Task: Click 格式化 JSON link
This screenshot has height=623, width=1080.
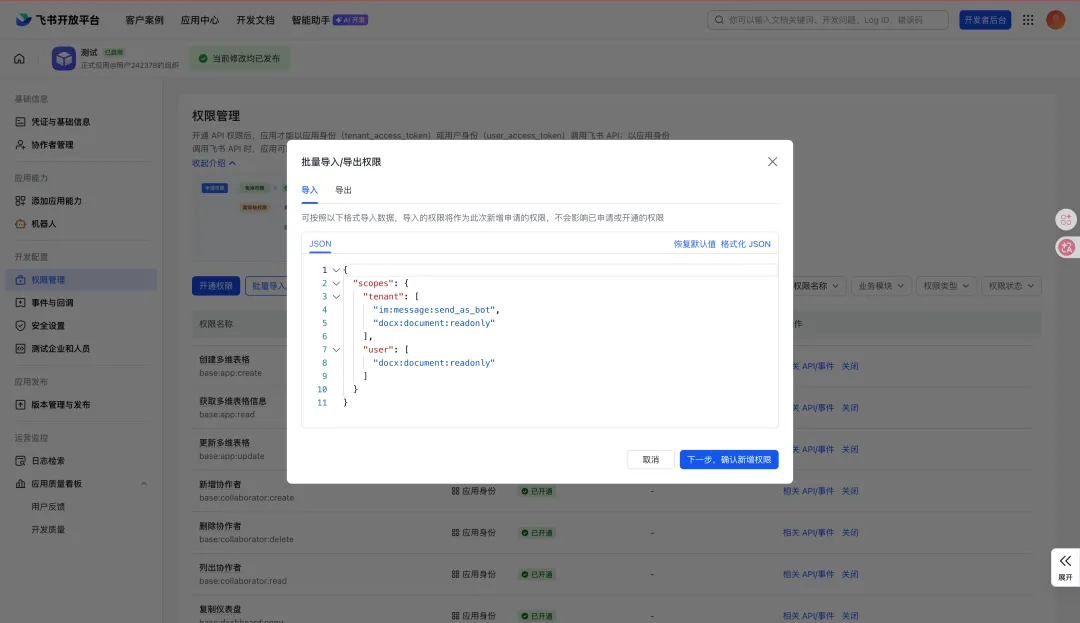Action: tap(745, 244)
